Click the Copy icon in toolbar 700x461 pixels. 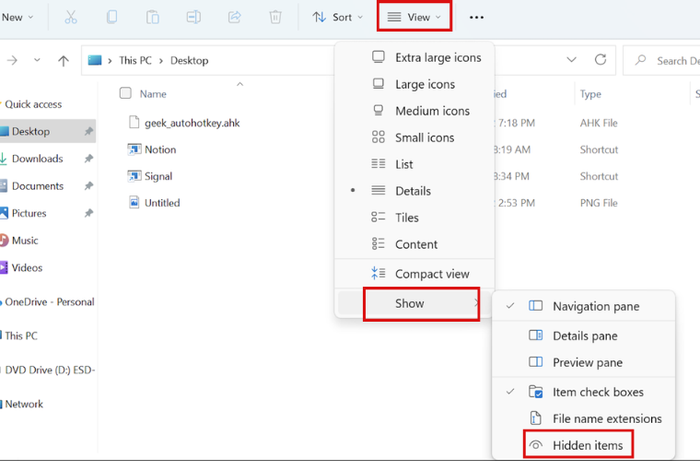[x=111, y=17]
